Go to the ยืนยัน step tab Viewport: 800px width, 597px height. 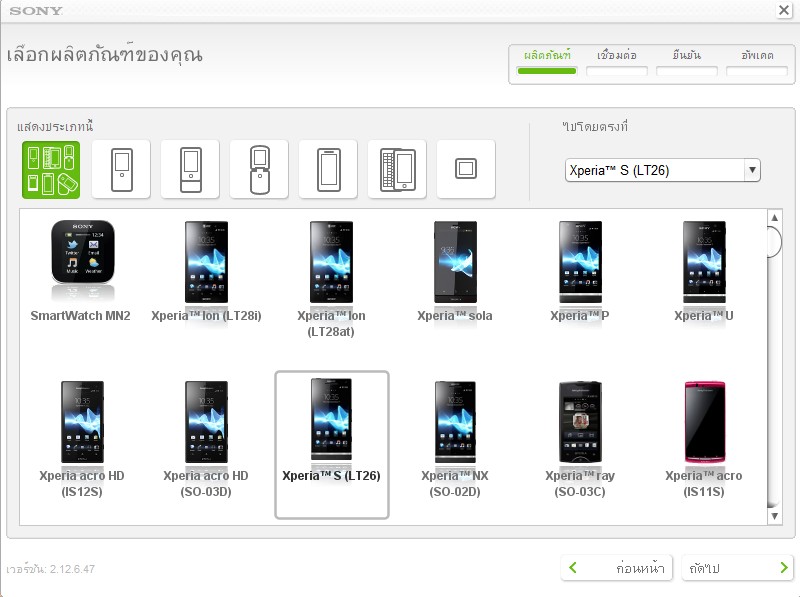click(x=687, y=62)
